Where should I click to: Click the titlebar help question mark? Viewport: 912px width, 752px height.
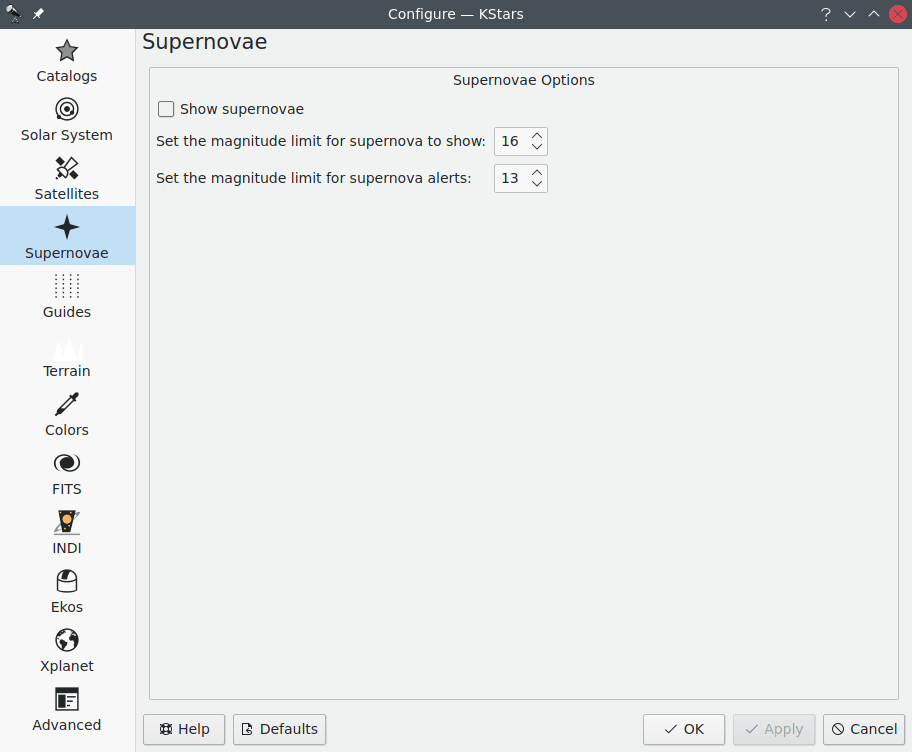pos(825,14)
